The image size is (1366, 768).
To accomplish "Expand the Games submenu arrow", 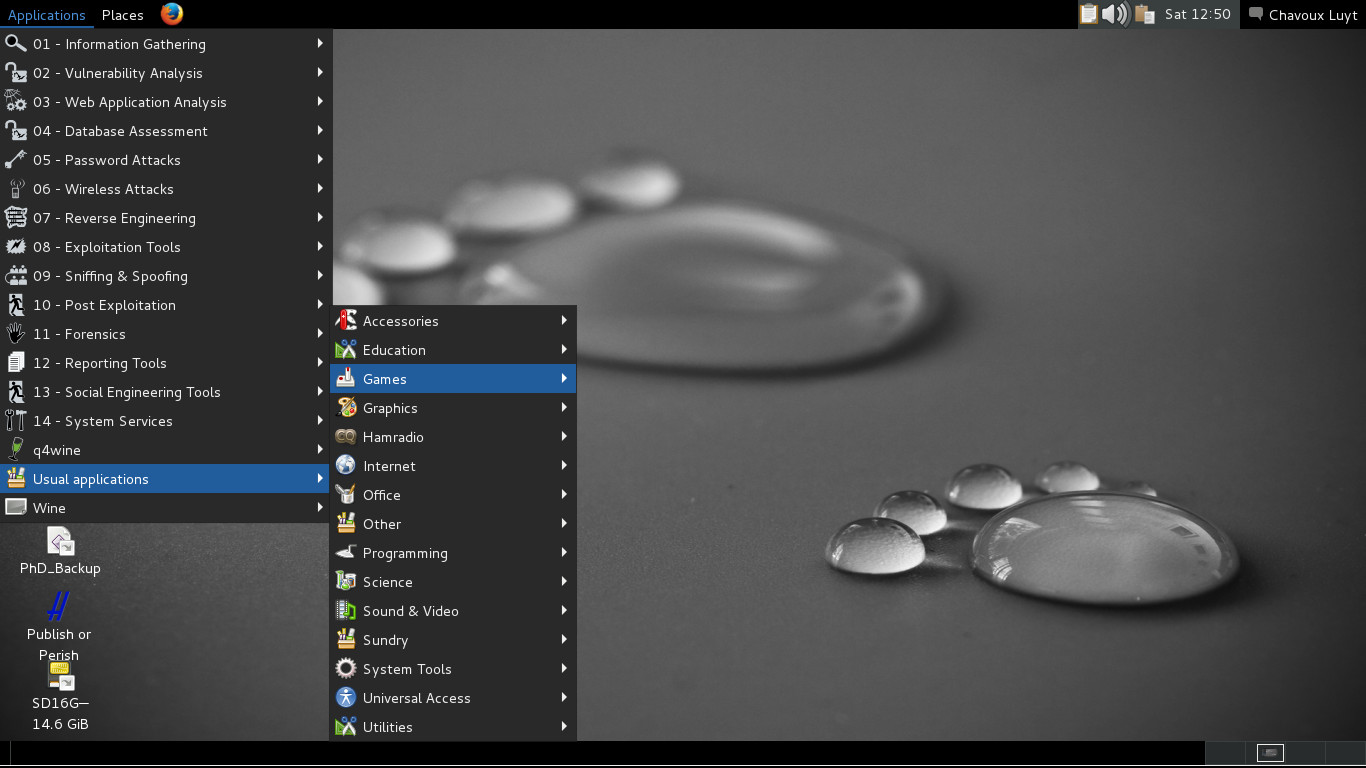I will click(564, 379).
